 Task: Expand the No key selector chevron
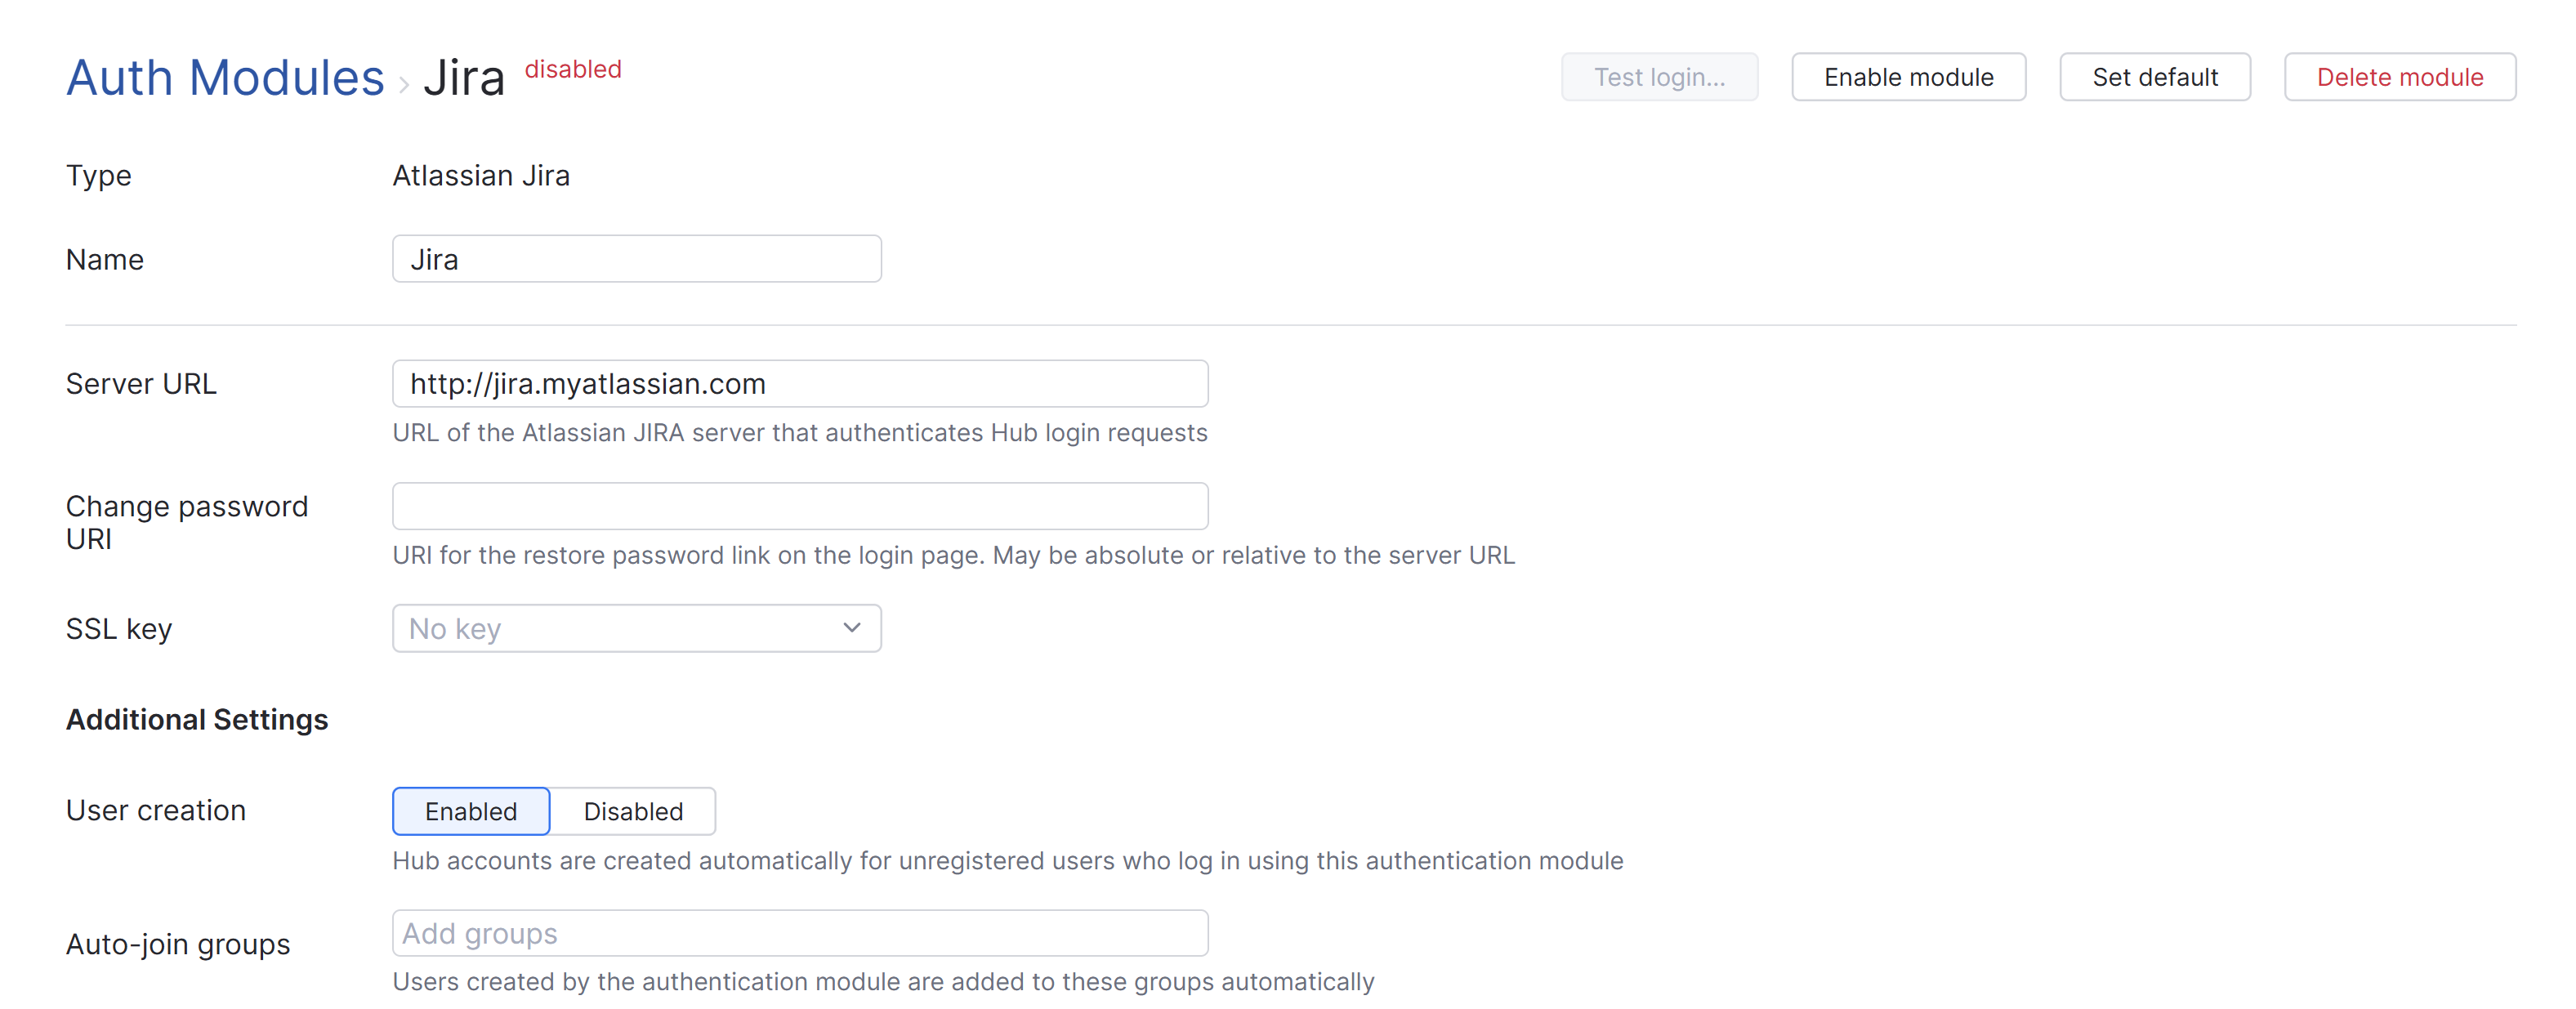[852, 628]
